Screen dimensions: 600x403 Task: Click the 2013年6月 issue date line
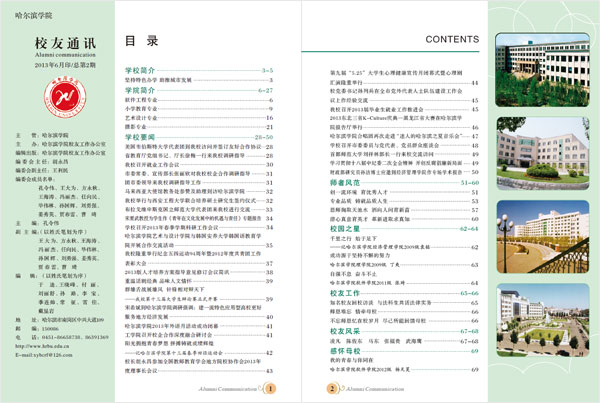pos(65,65)
